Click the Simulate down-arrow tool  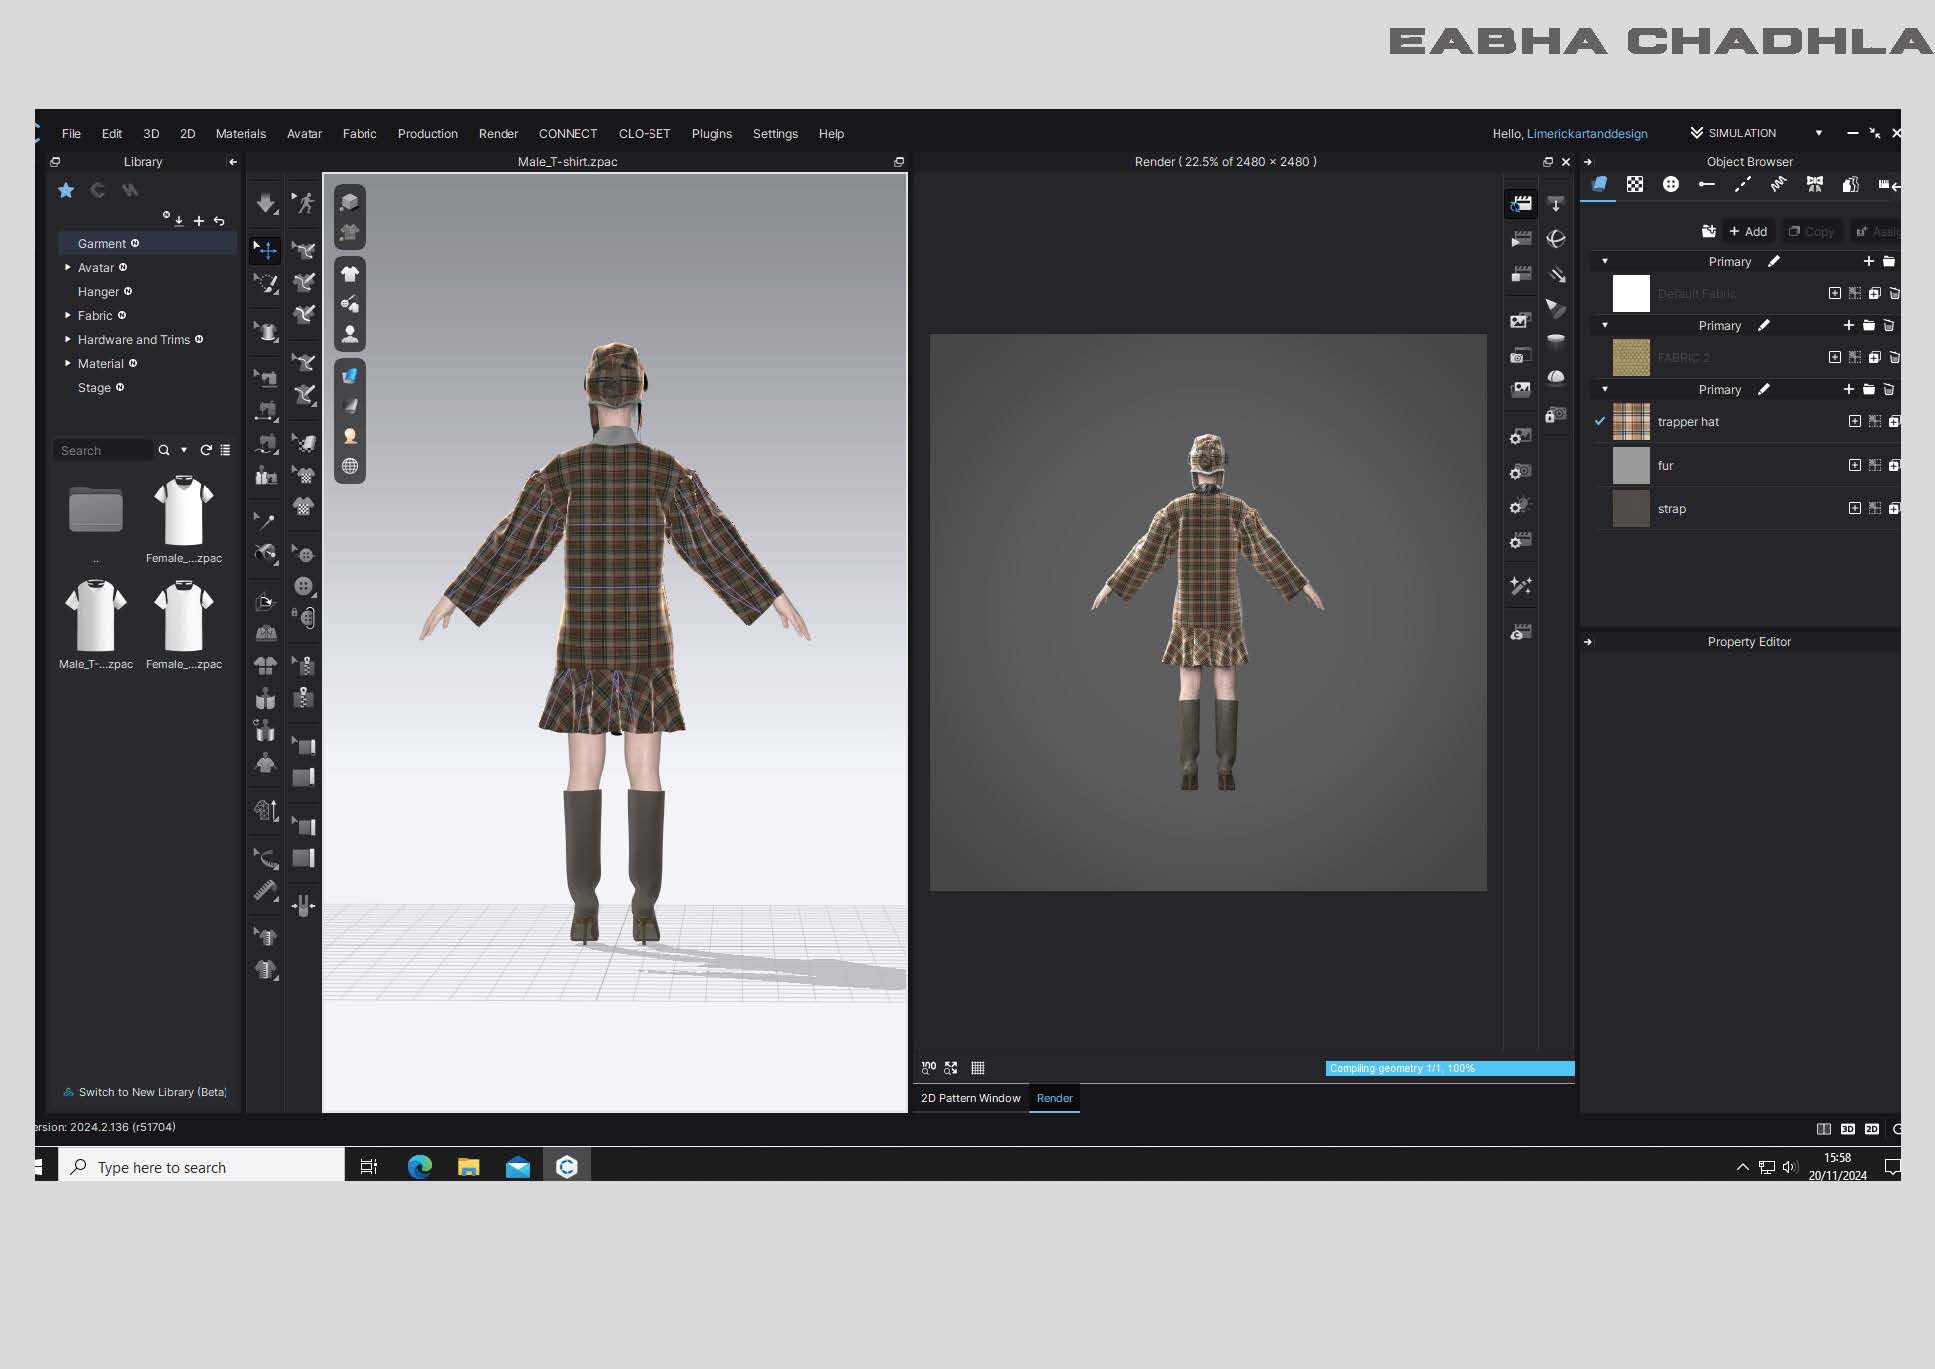pos(265,203)
